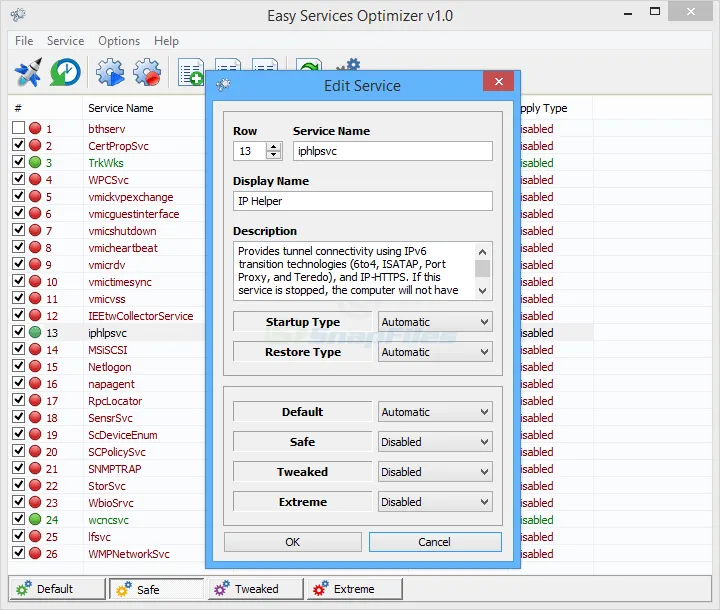Click the gear with blue play arrow icon
The height and width of the screenshot is (610, 720).
click(110, 72)
